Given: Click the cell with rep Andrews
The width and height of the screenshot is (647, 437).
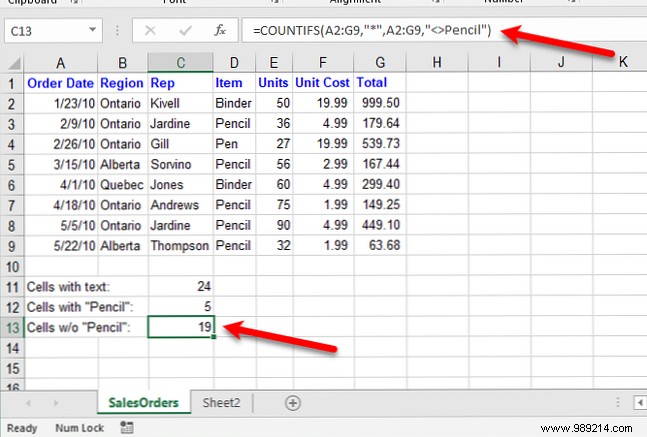Looking at the screenshot, I should [x=181, y=205].
